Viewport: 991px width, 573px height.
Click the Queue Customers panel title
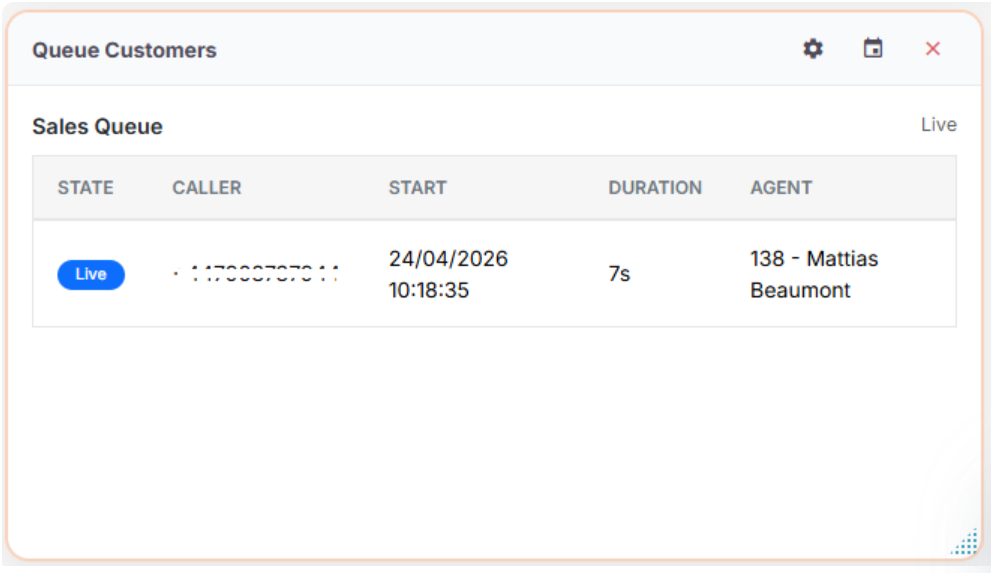click(x=124, y=50)
